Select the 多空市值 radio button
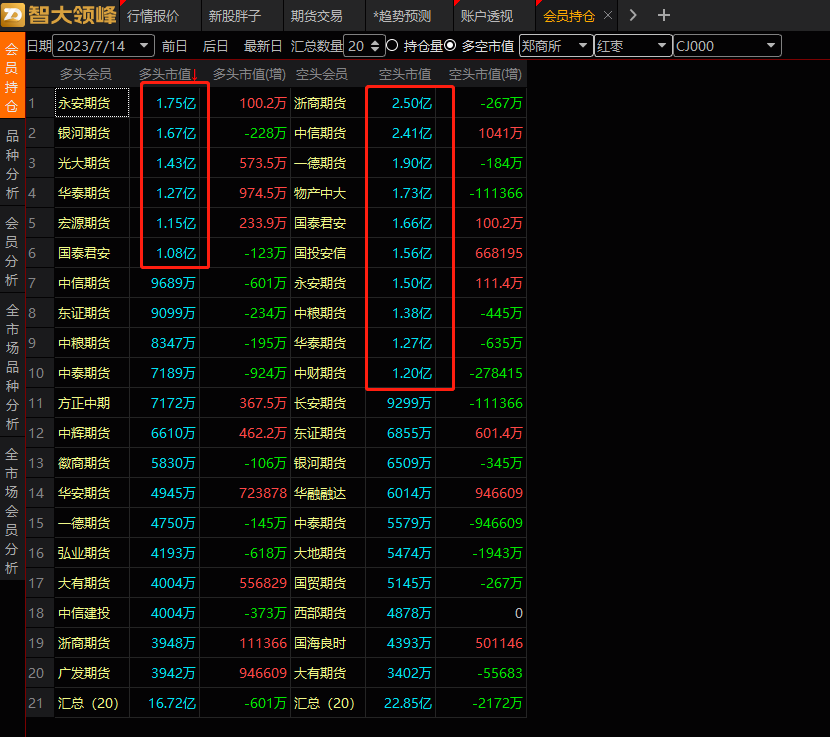The height and width of the screenshot is (737, 830). click(x=450, y=46)
